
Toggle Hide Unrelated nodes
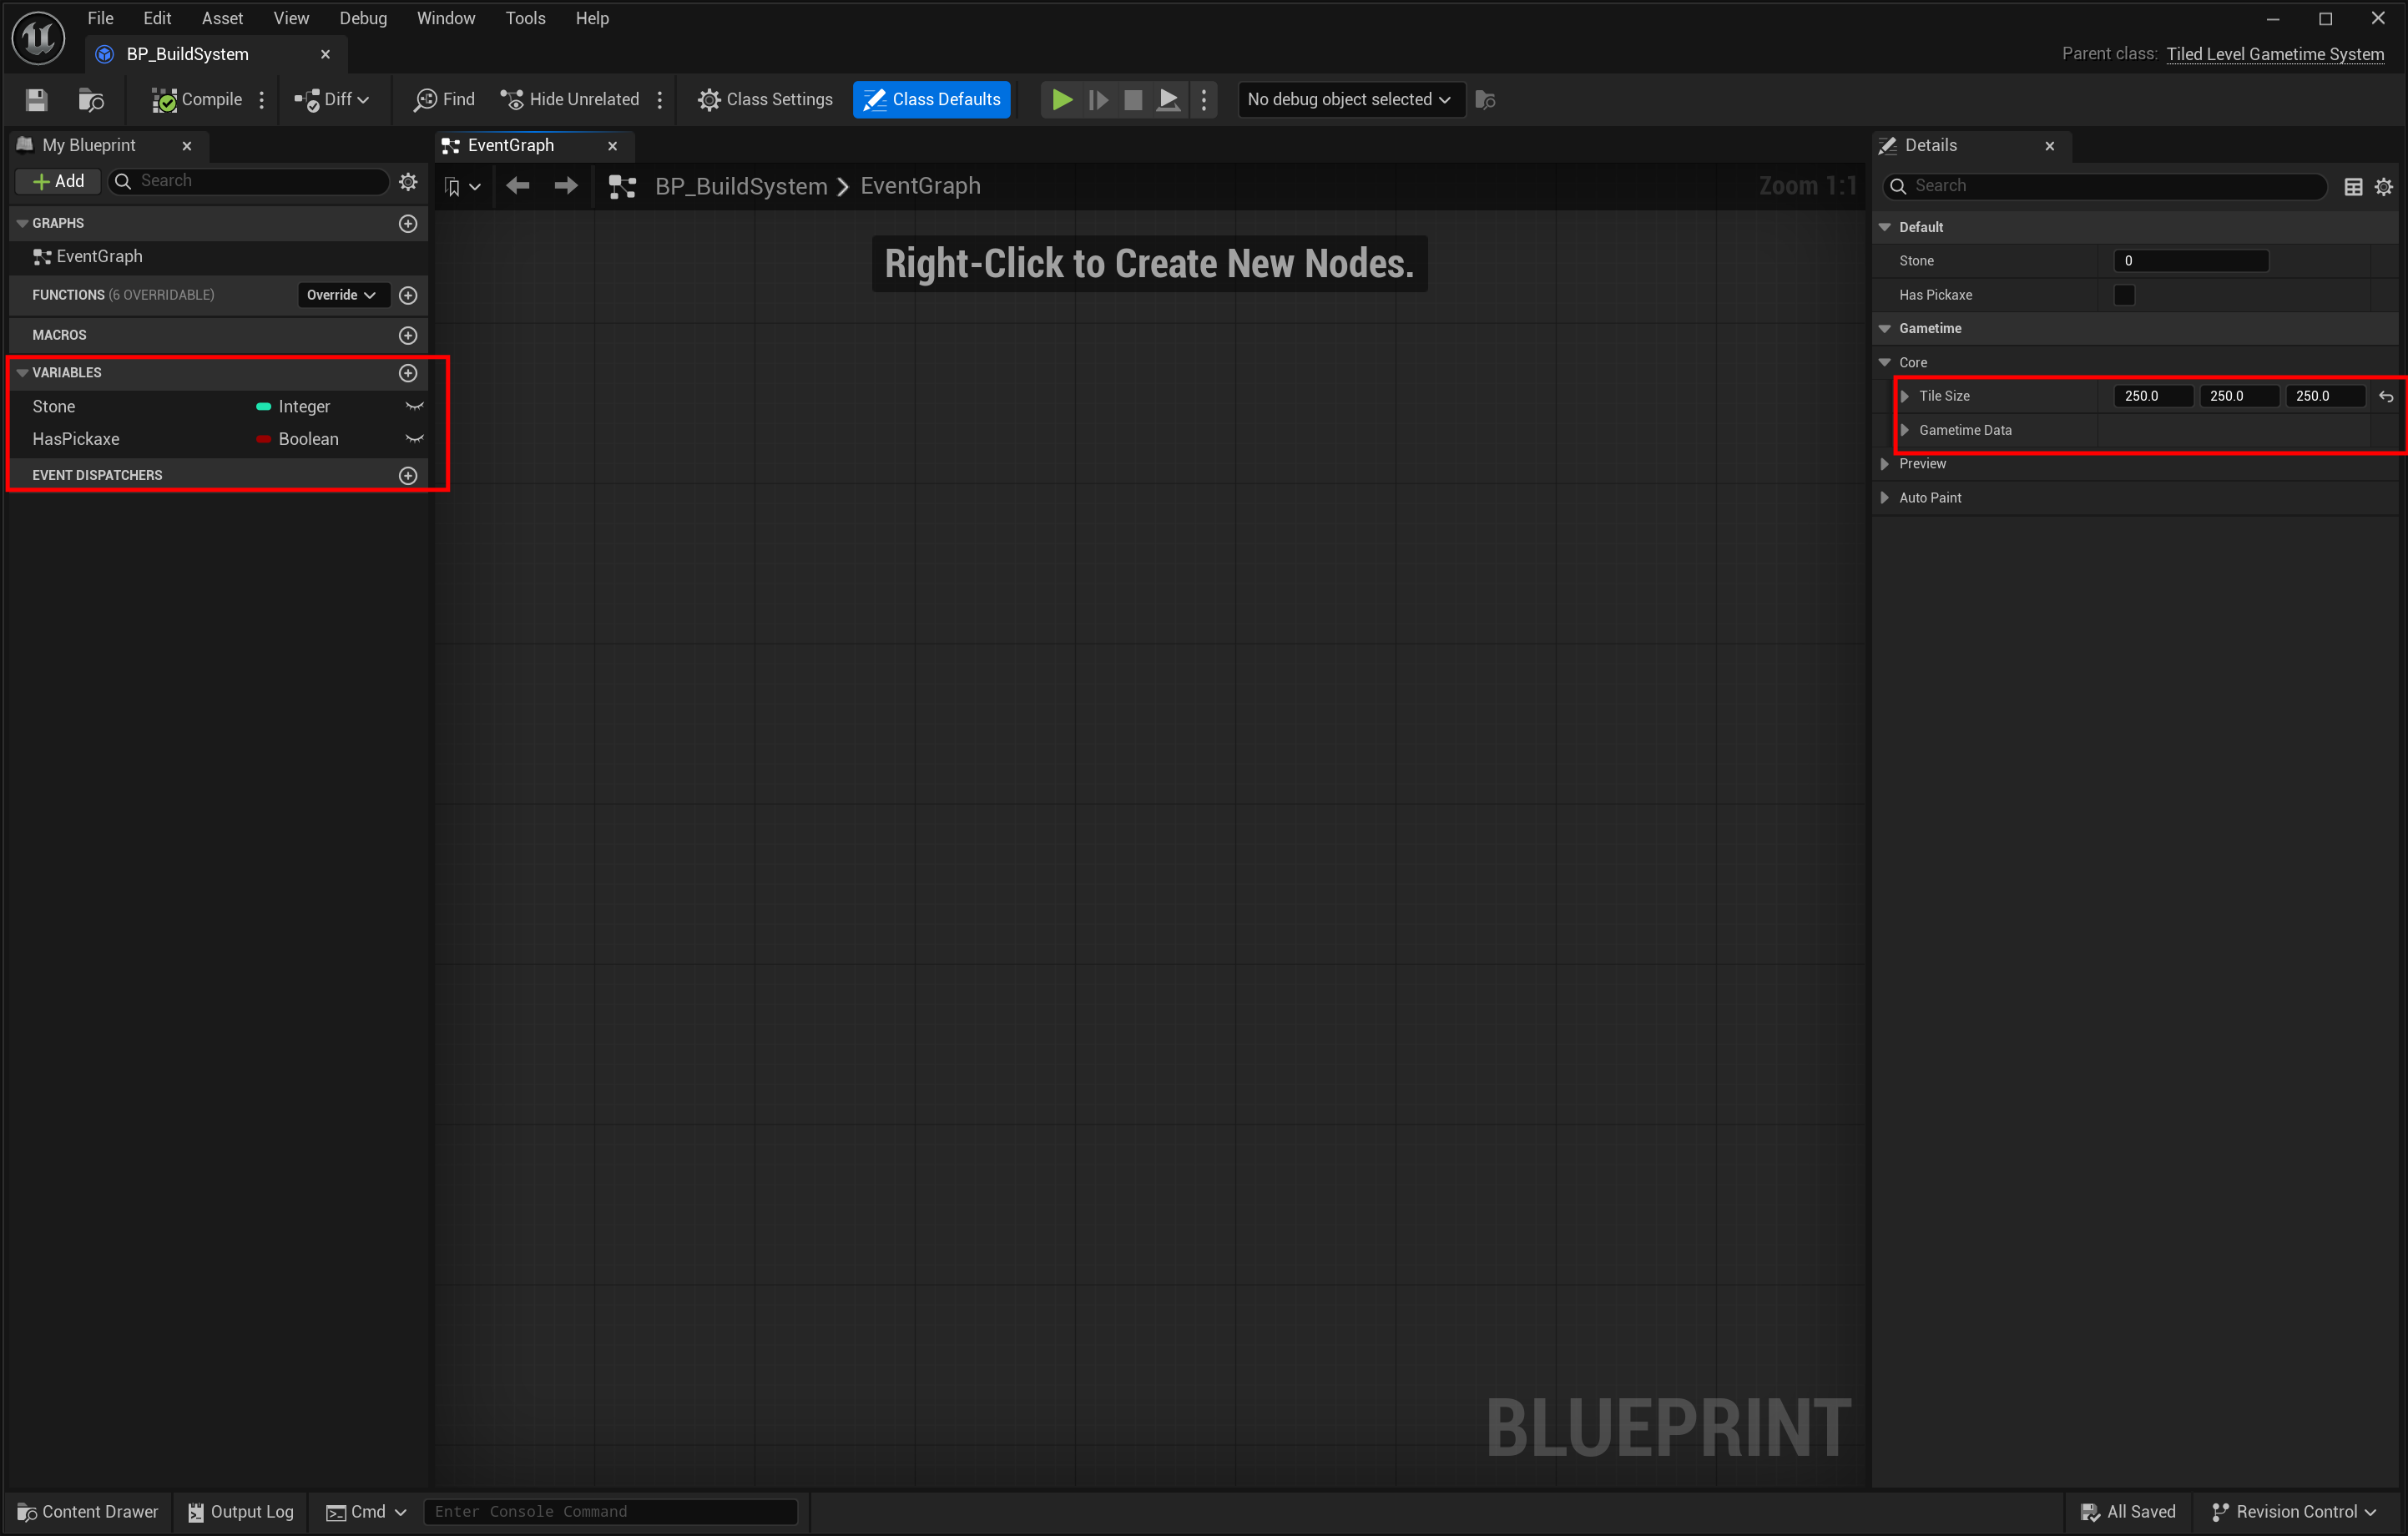tap(570, 99)
